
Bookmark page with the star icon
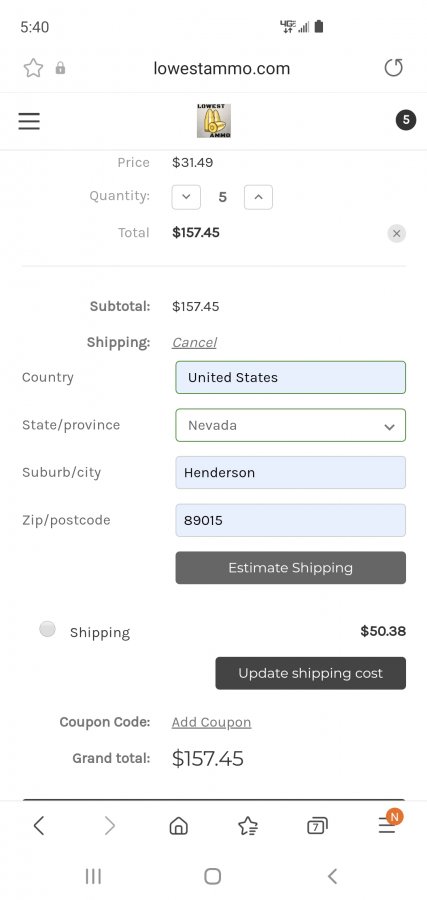[33, 68]
